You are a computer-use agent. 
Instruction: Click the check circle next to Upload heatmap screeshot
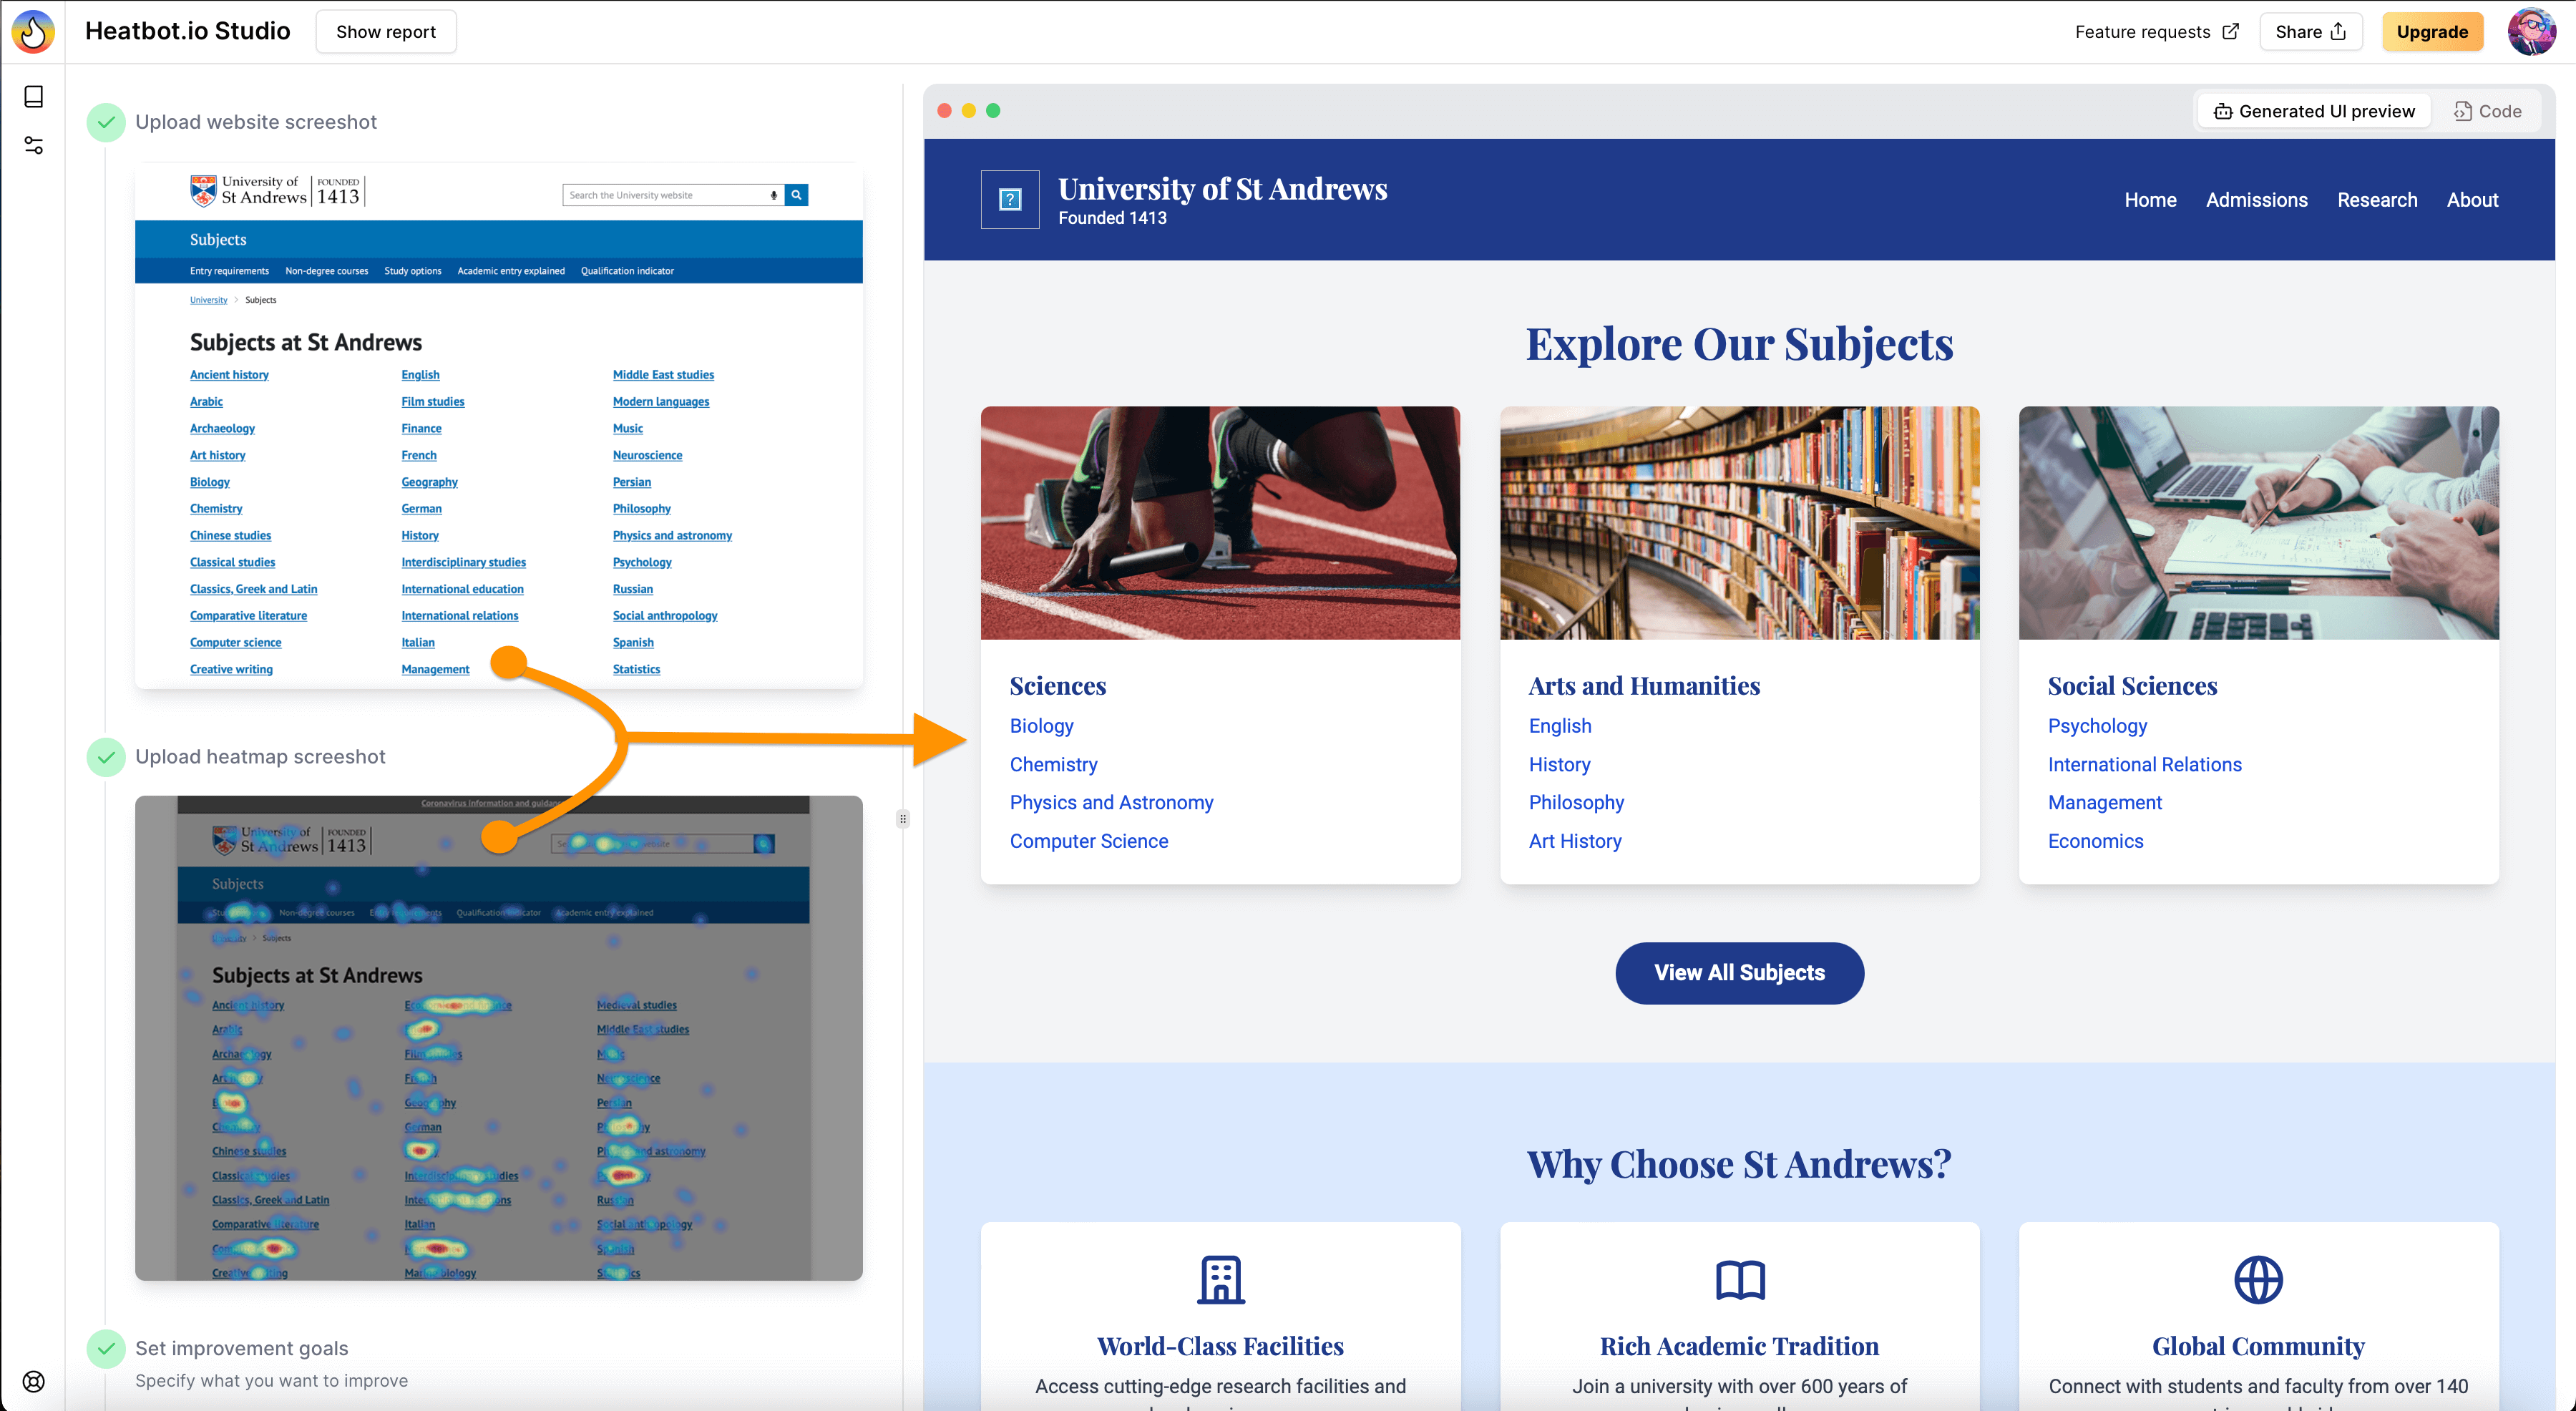pos(106,757)
